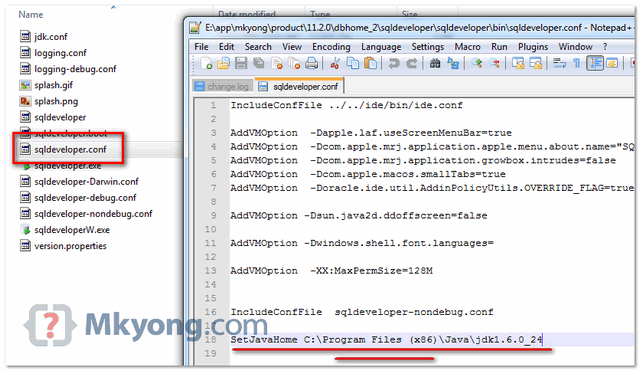Click the Notepad++ title bar path

point(419,28)
